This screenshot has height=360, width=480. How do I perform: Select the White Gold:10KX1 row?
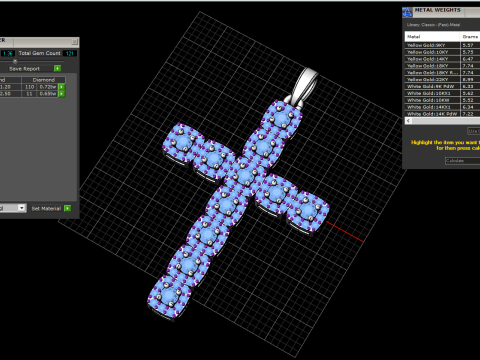pos(442,93)
